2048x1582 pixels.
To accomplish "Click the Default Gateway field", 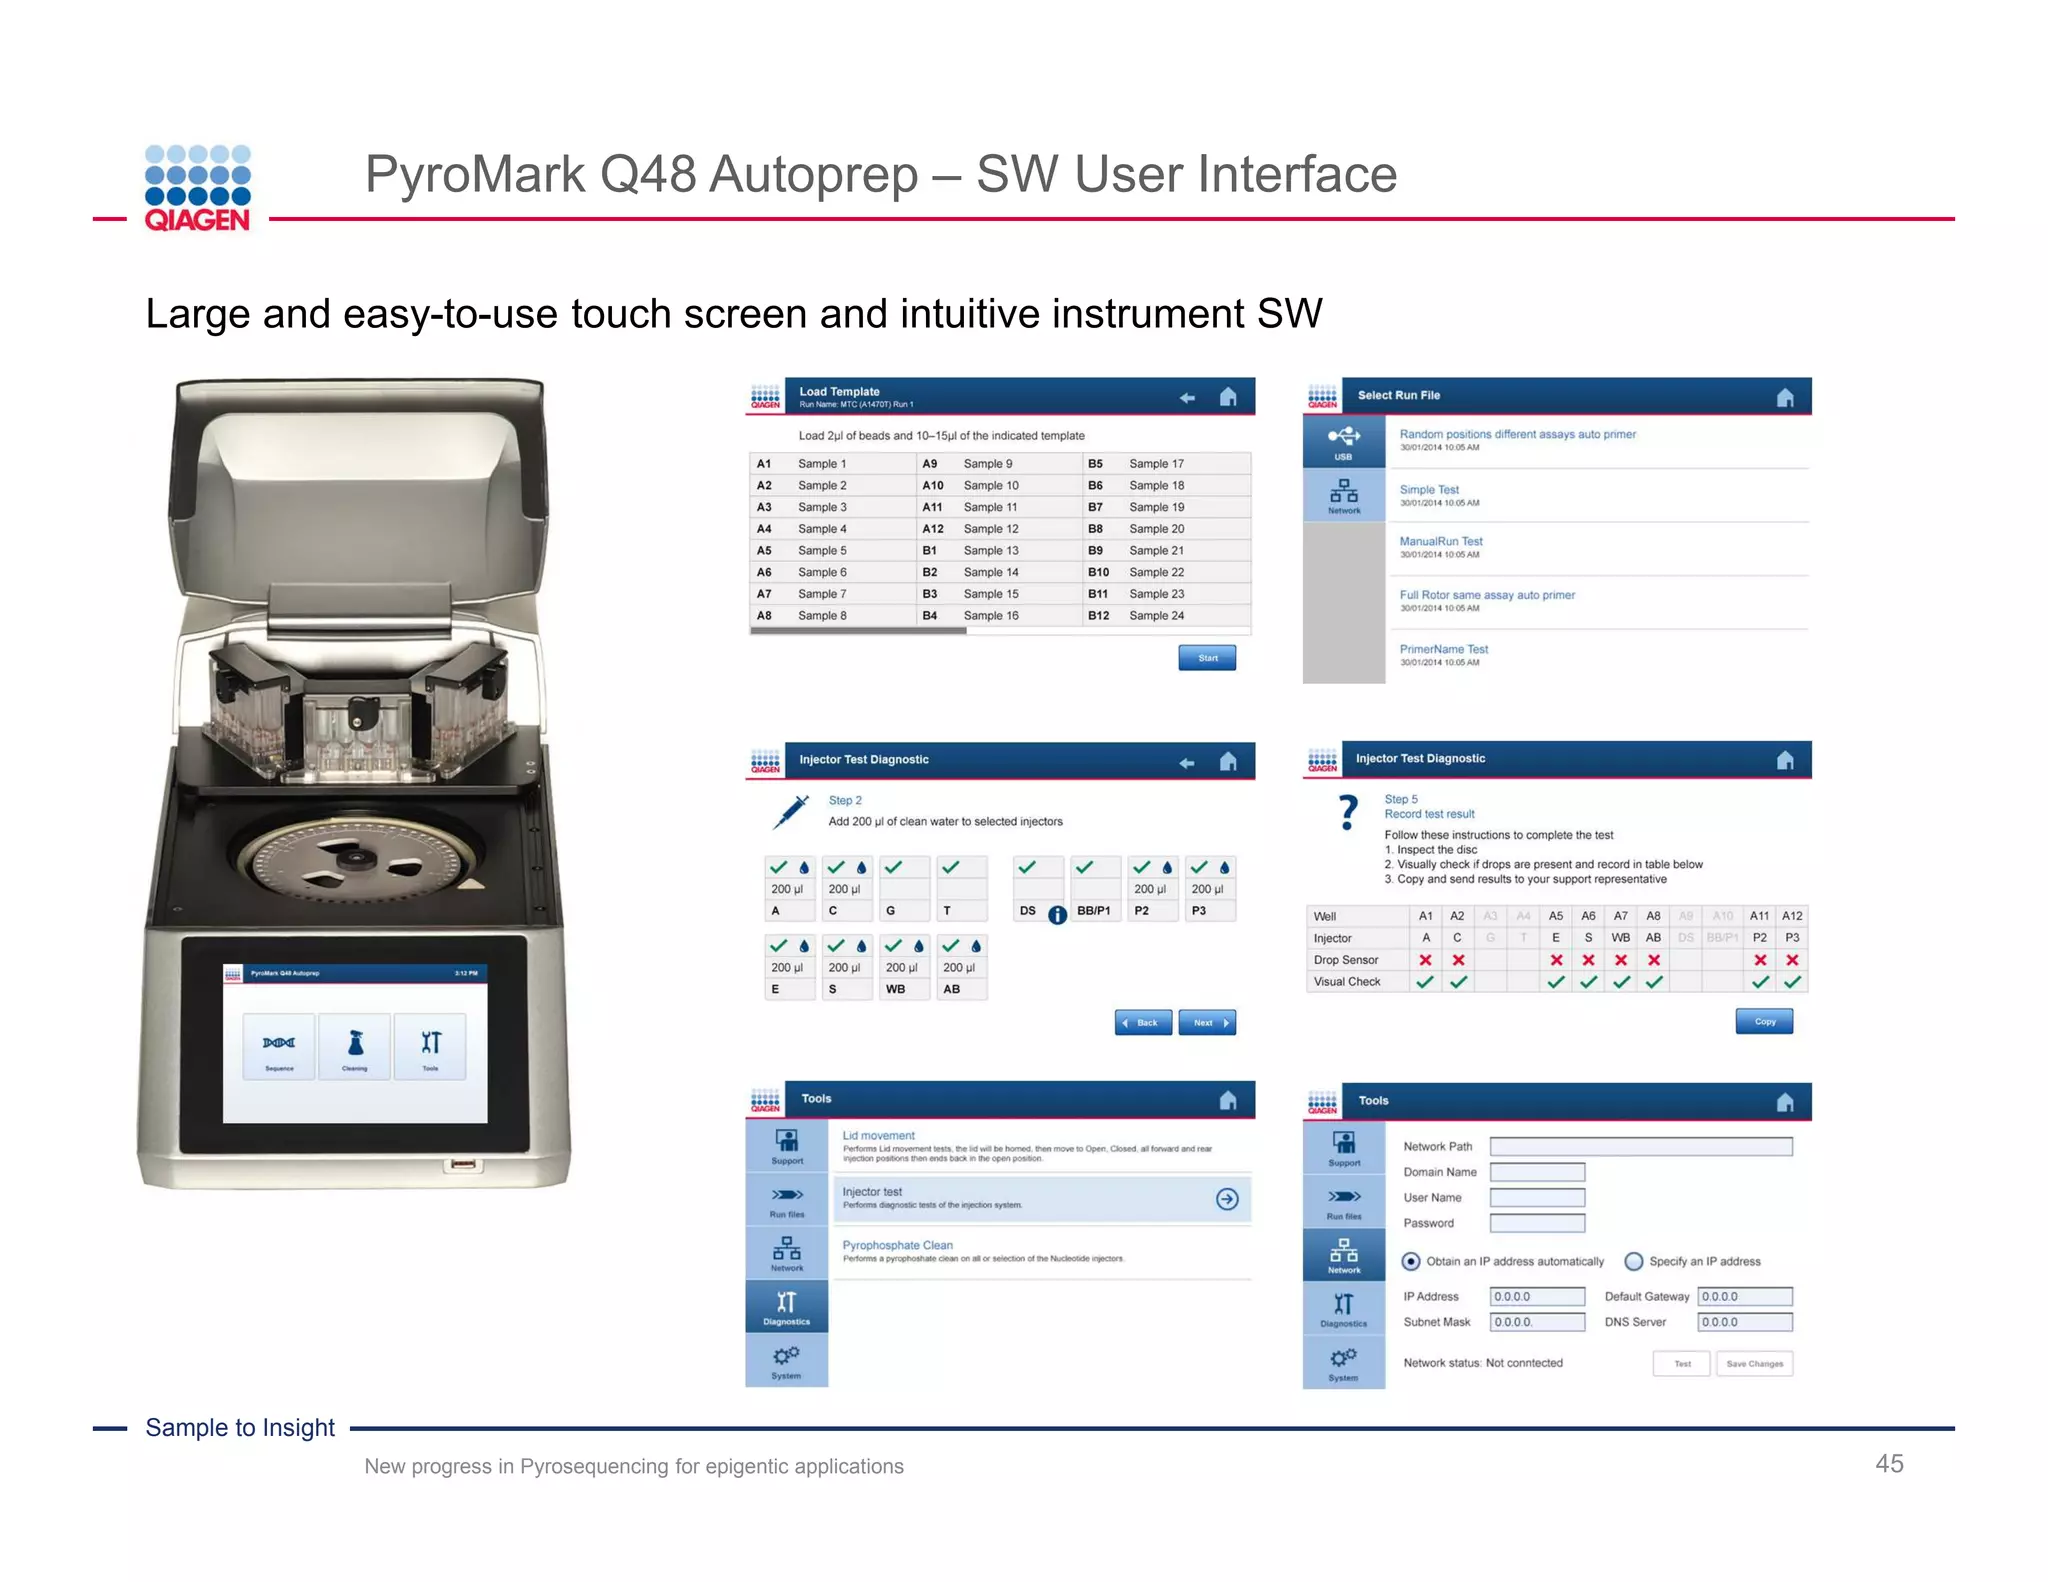I will 1745,1297.
